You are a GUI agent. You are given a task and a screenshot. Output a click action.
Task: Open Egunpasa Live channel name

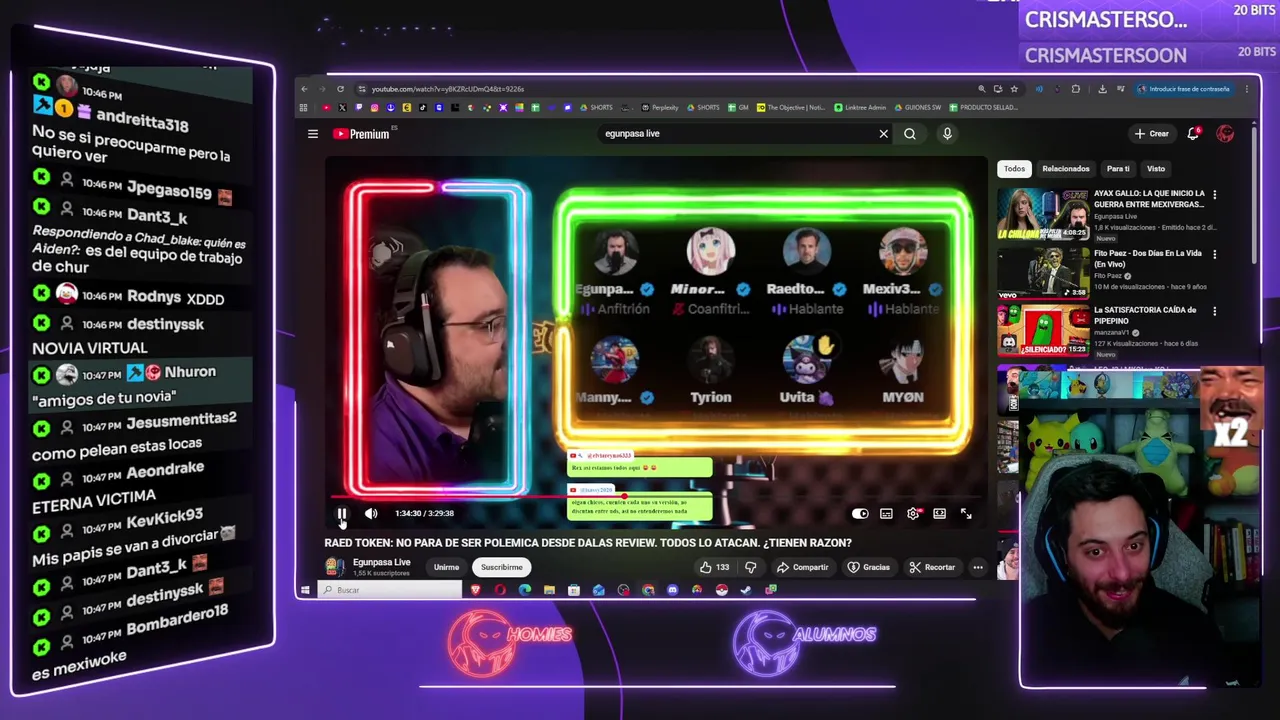[x=381, y=562]
